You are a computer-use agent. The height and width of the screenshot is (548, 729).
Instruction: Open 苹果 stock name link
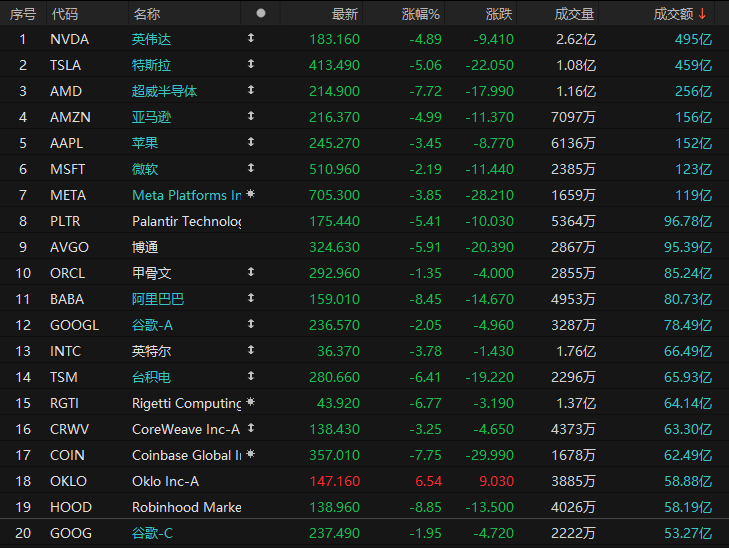click(x=145, y=143)
